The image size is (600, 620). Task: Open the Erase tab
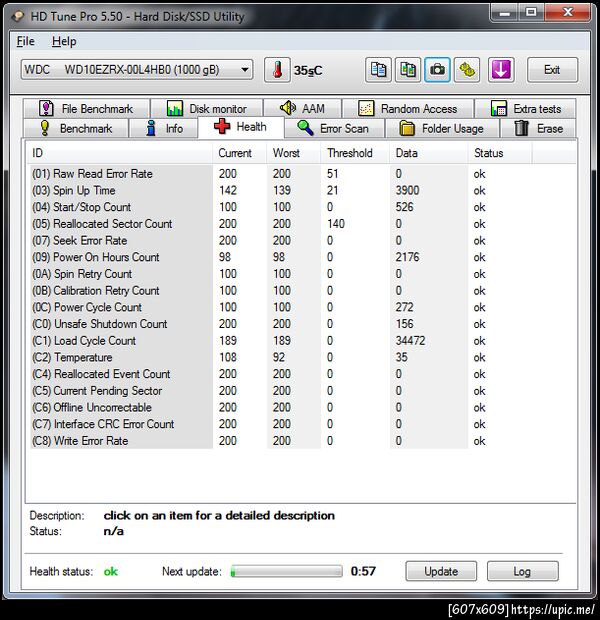(x=538, y=129)
